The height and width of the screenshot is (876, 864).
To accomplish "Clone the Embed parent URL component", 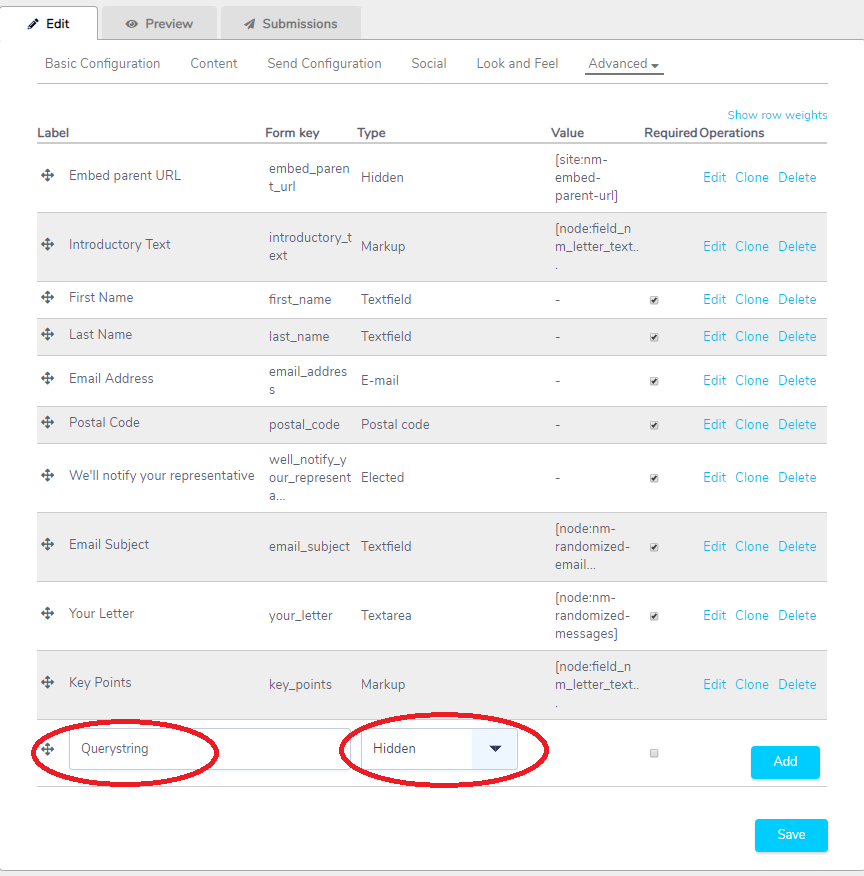I will pos(752,178).
